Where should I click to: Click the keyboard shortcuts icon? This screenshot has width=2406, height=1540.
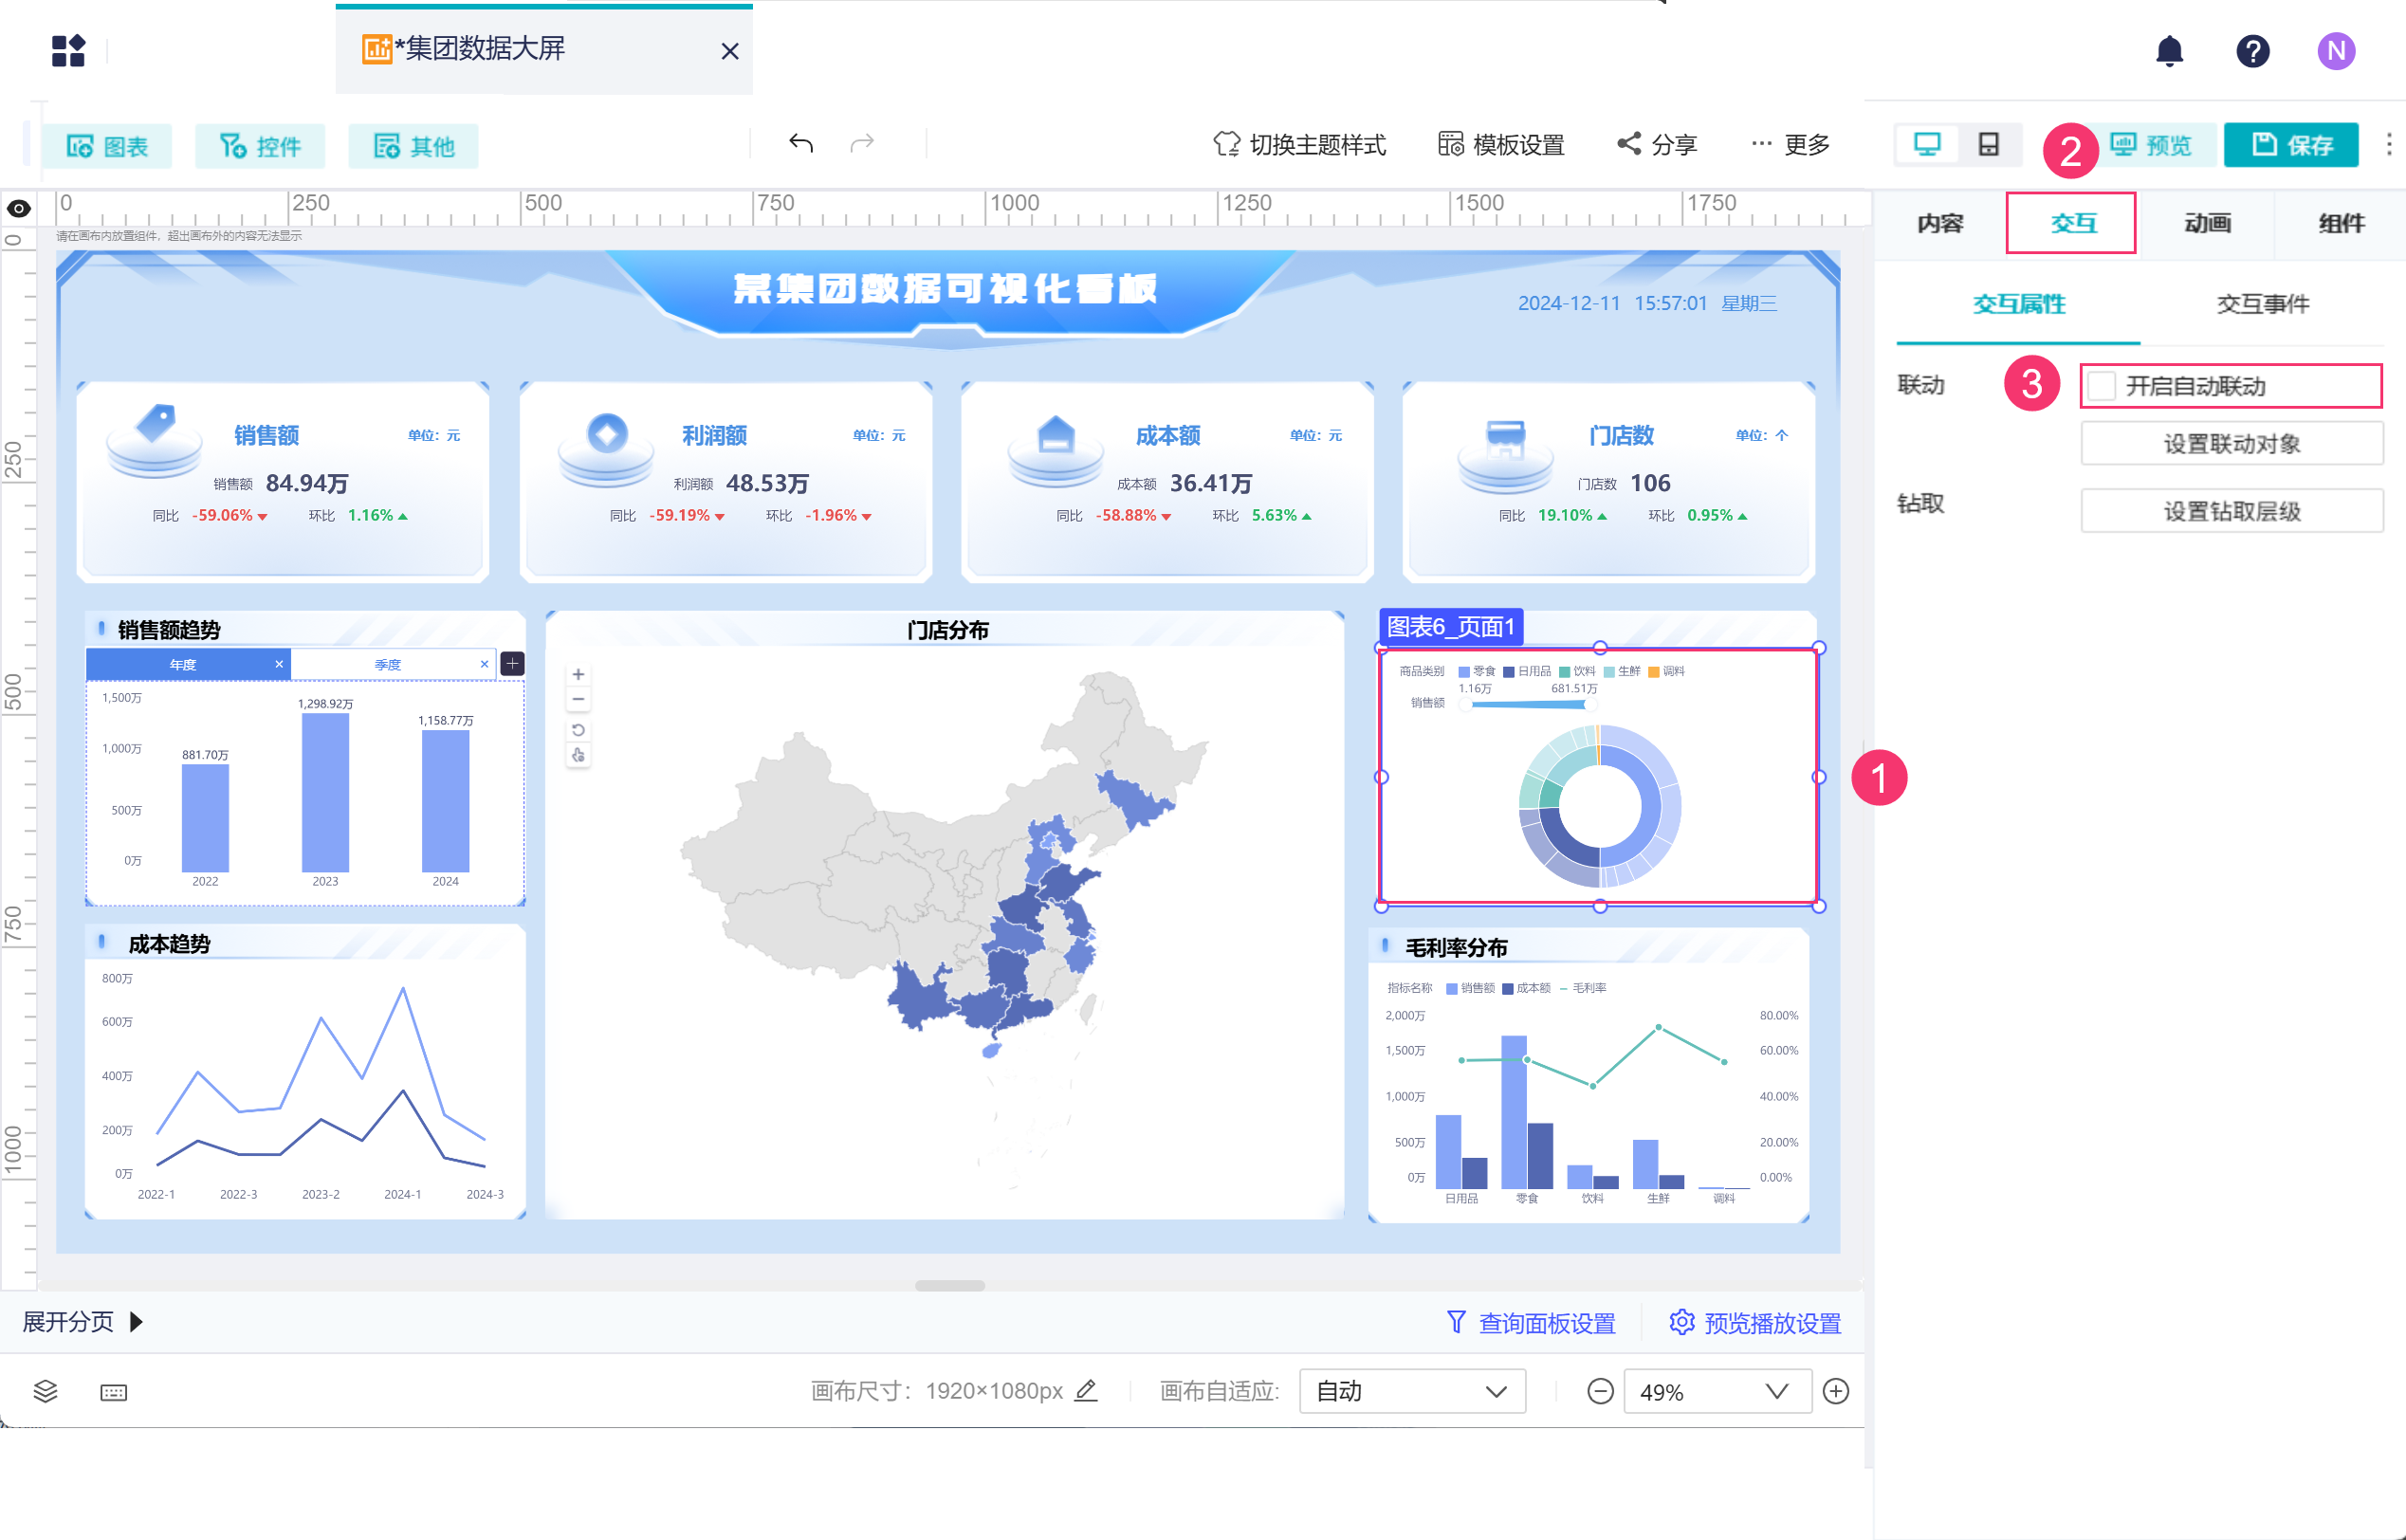click(x=114, y=1392)
